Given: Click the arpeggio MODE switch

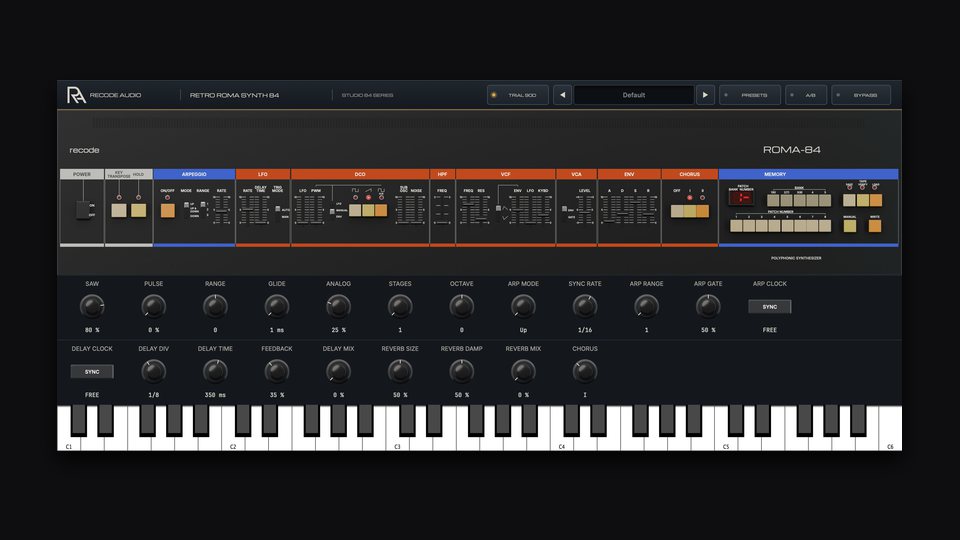Looking at the screenshot, I should pos(187,209).
